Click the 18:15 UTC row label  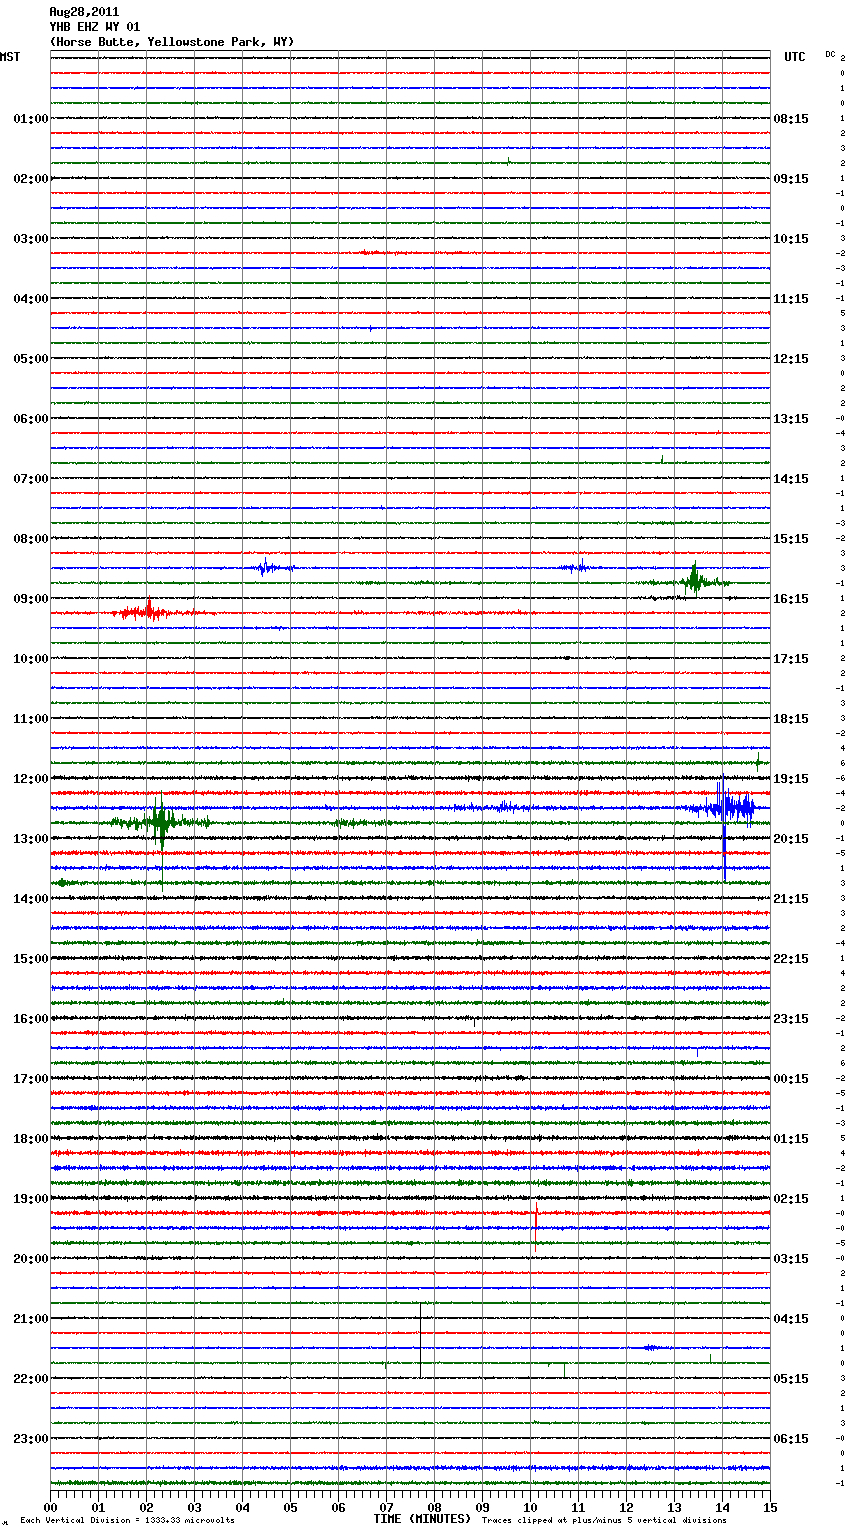coord(791,719)
